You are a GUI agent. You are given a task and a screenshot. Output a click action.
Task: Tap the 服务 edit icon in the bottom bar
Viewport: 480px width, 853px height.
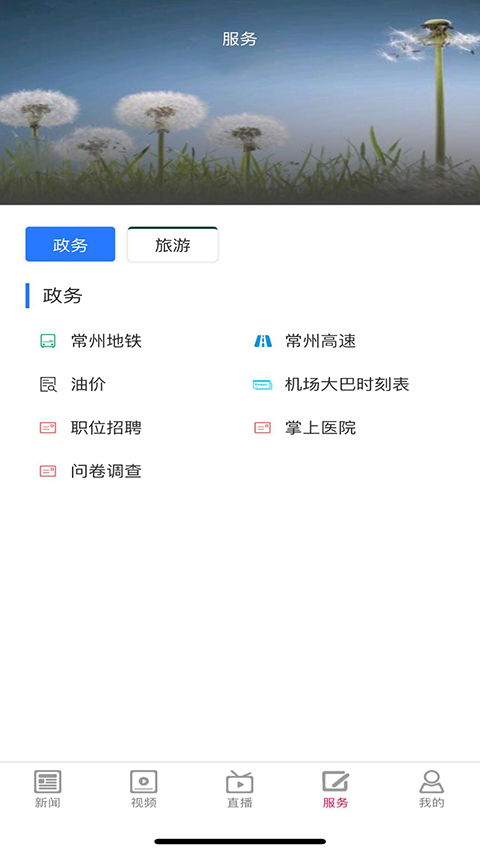point(335,782)
